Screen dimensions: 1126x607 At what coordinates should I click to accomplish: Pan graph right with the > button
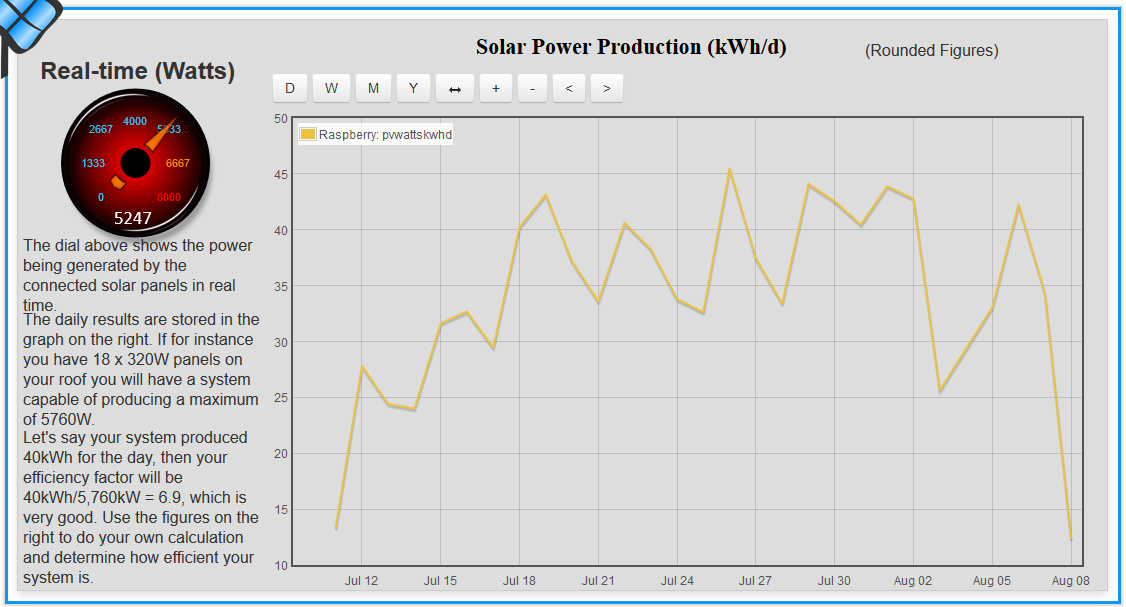(x=607, y=88)
